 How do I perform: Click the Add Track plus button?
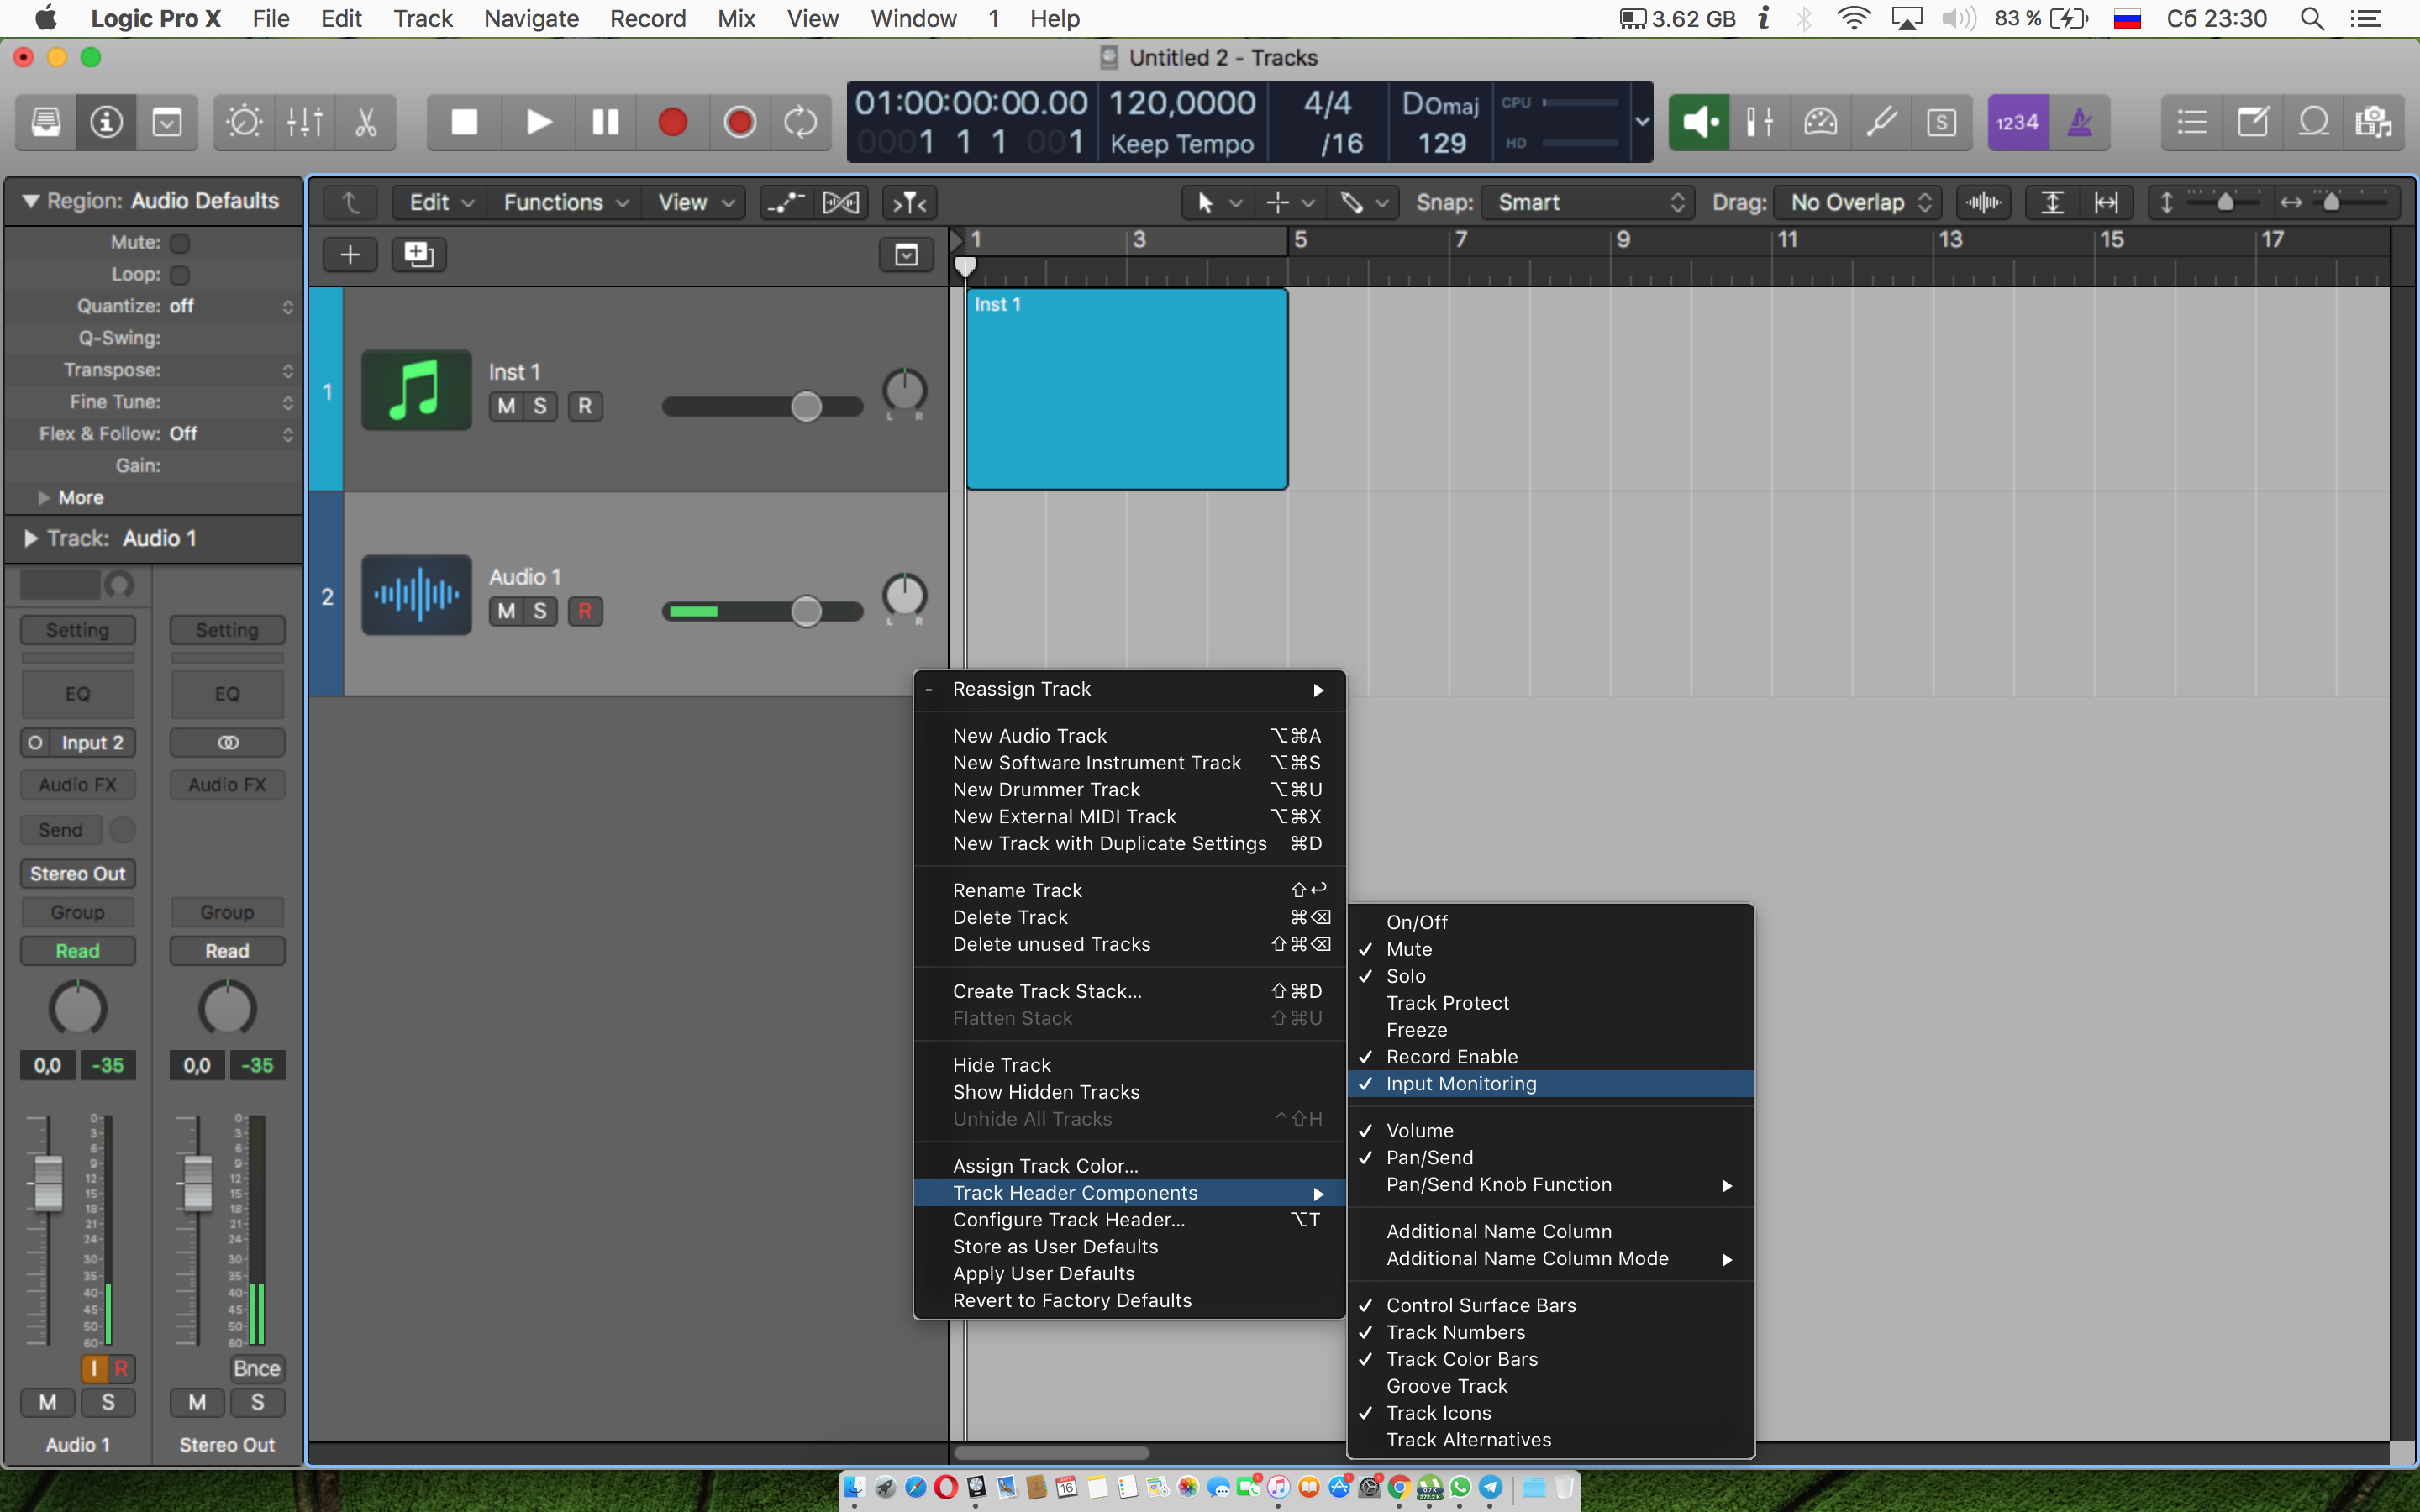(x=350, y=255)
